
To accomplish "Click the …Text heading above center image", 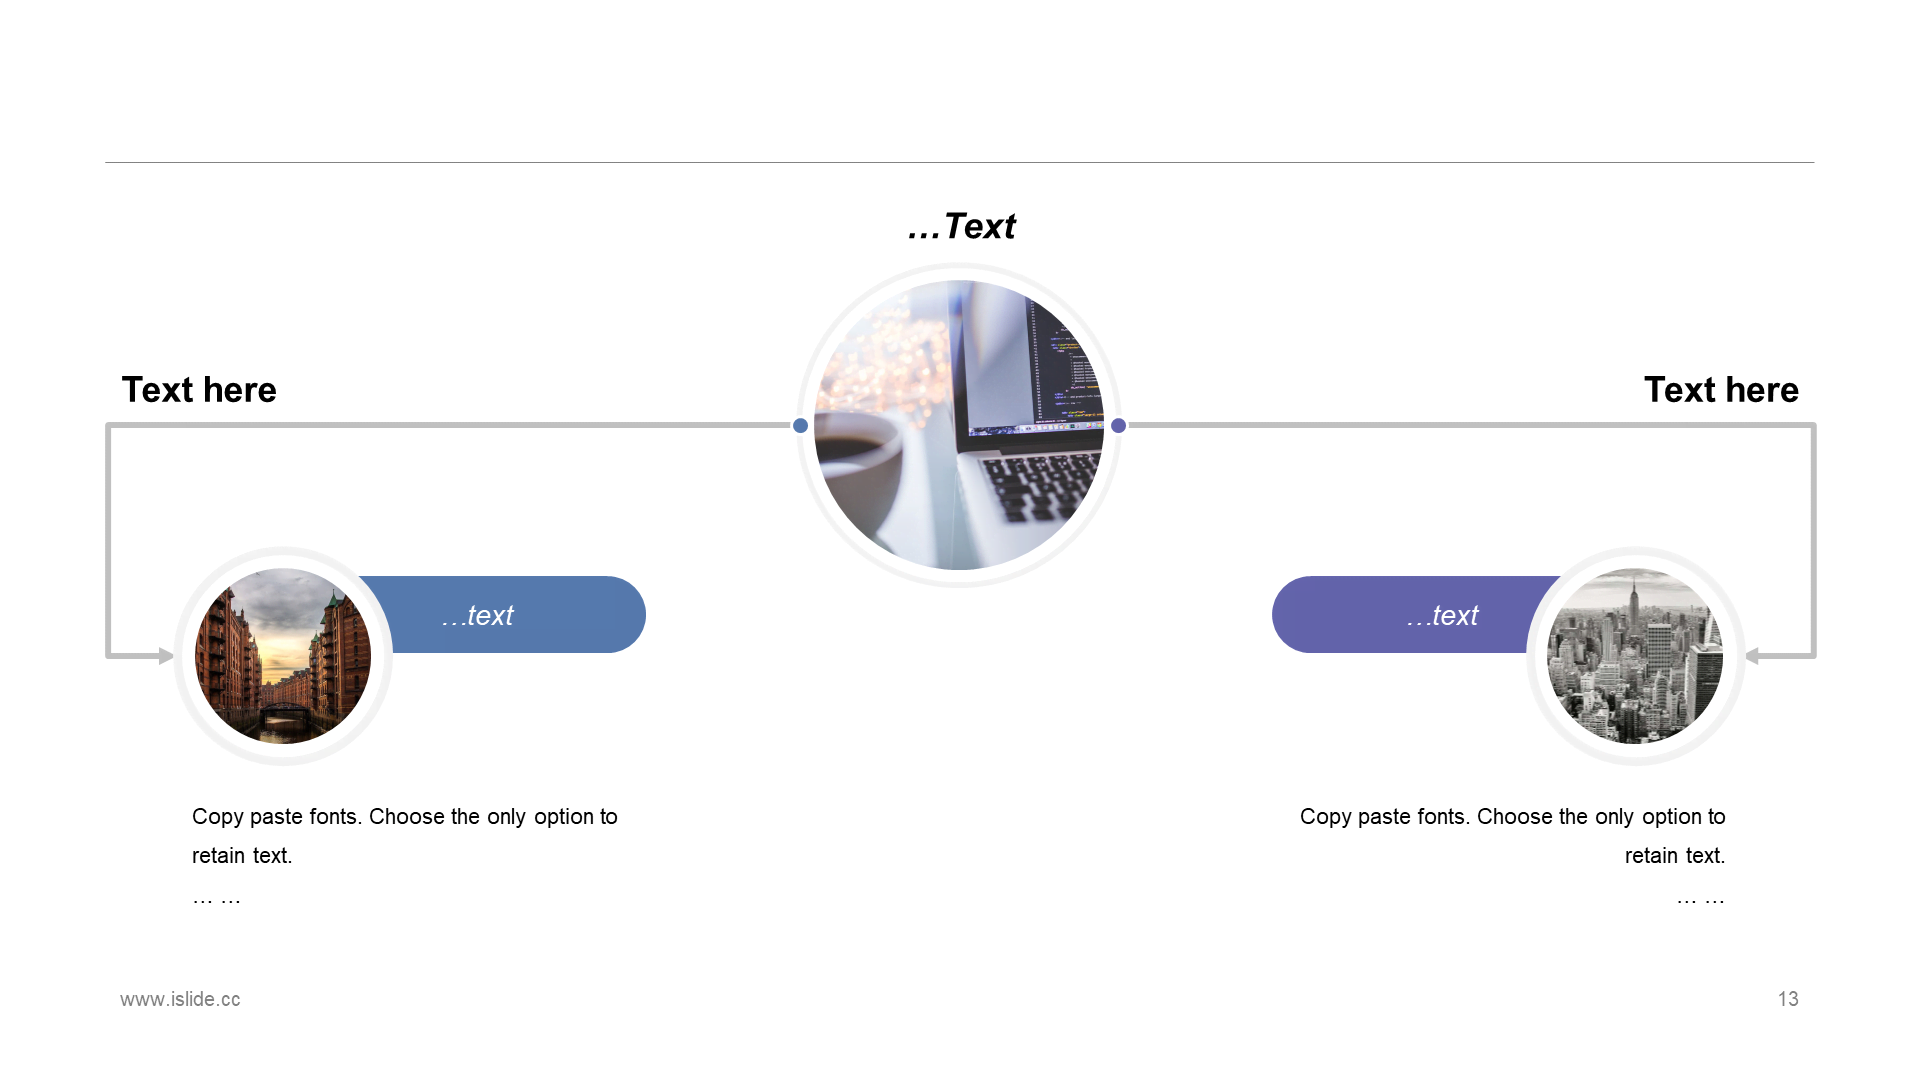I will pyautogui.click(x=961, y=227).
